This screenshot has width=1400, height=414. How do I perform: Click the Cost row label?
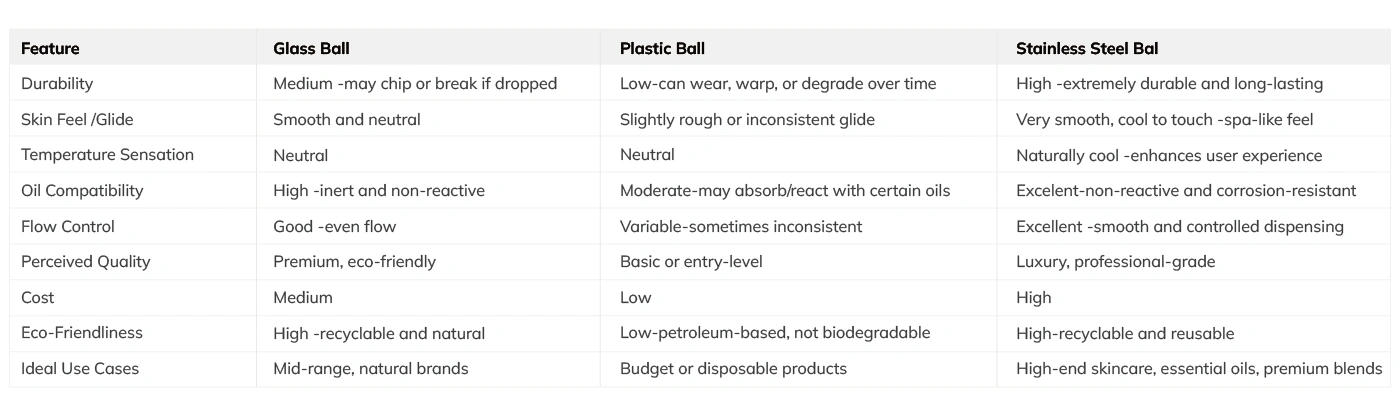click(x=38, y=298)
